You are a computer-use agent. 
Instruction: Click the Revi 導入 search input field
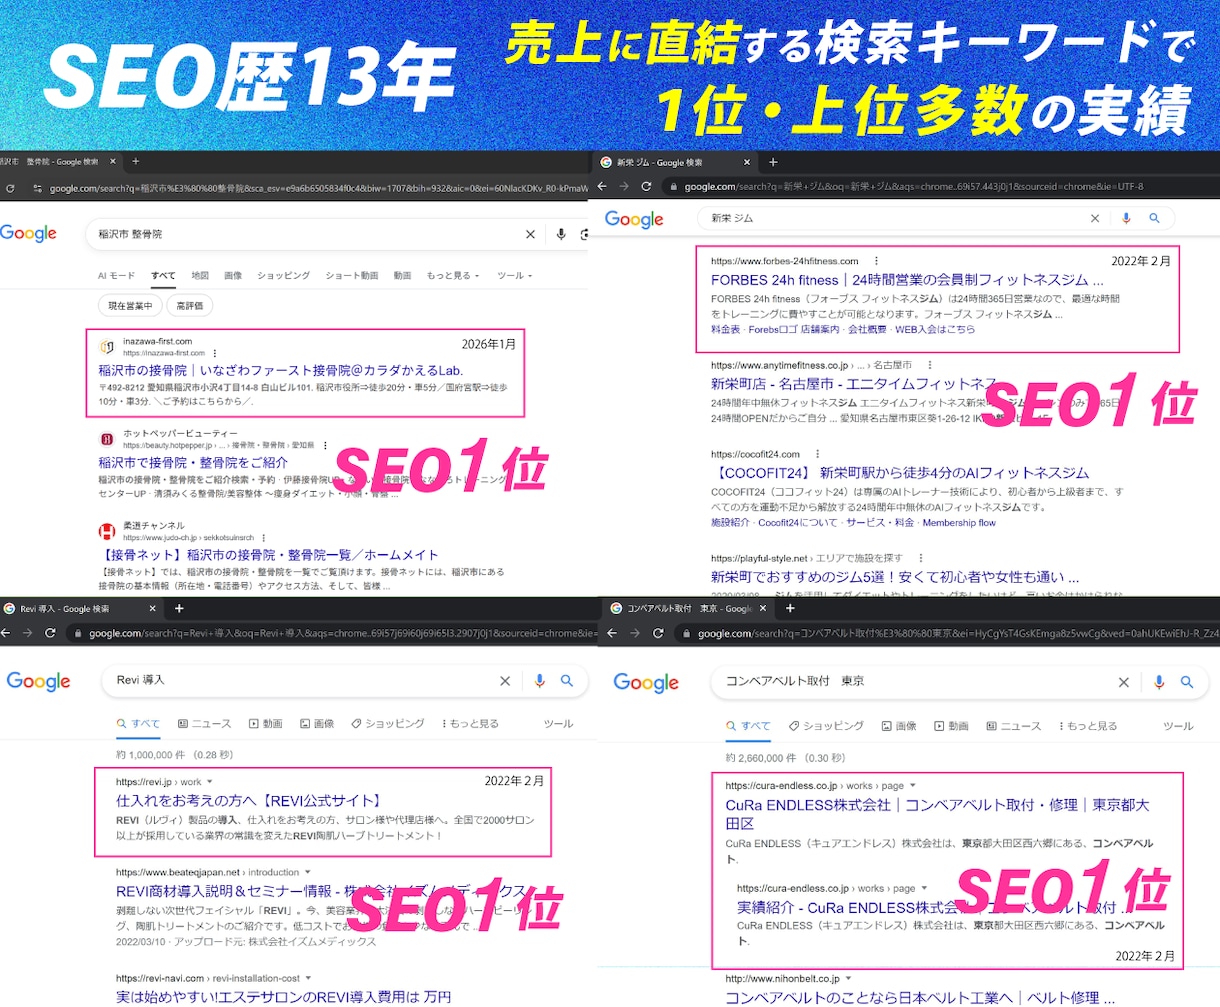(305, 681)
